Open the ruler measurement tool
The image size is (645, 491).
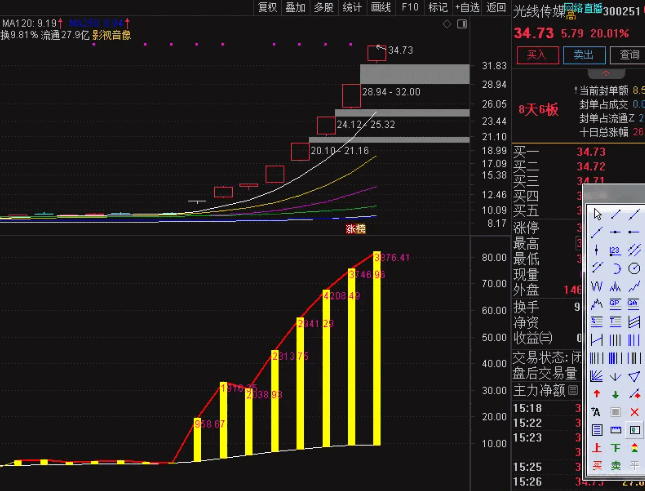pos(615,430)
